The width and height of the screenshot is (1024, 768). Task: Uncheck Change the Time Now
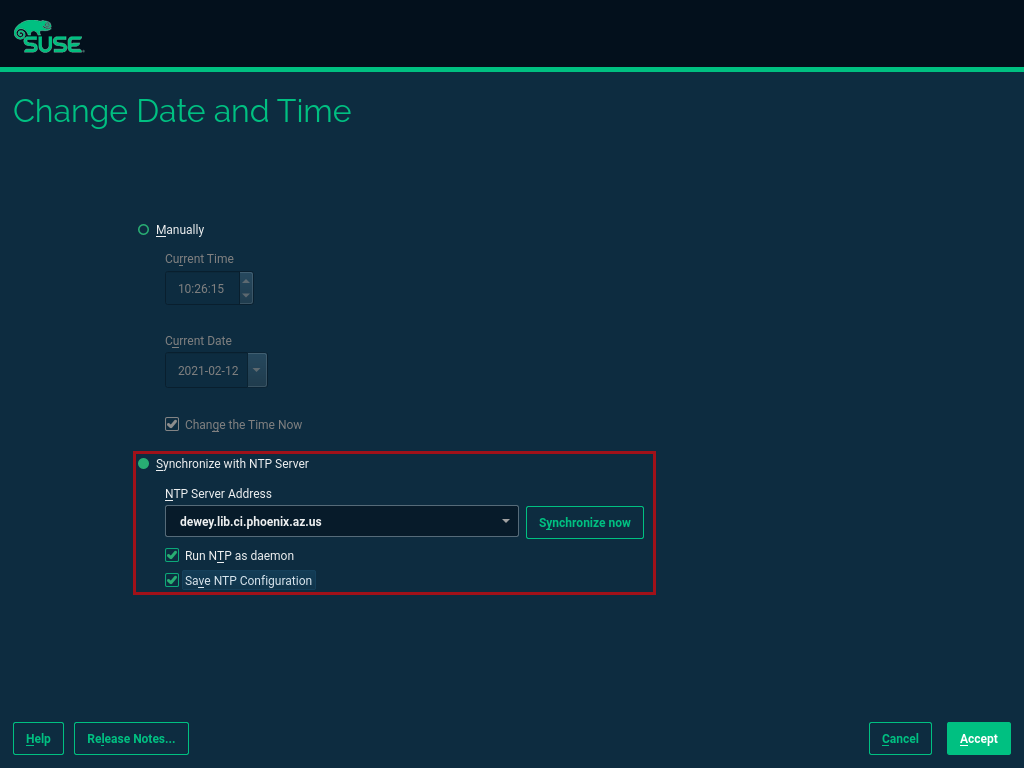coord(171,423)
